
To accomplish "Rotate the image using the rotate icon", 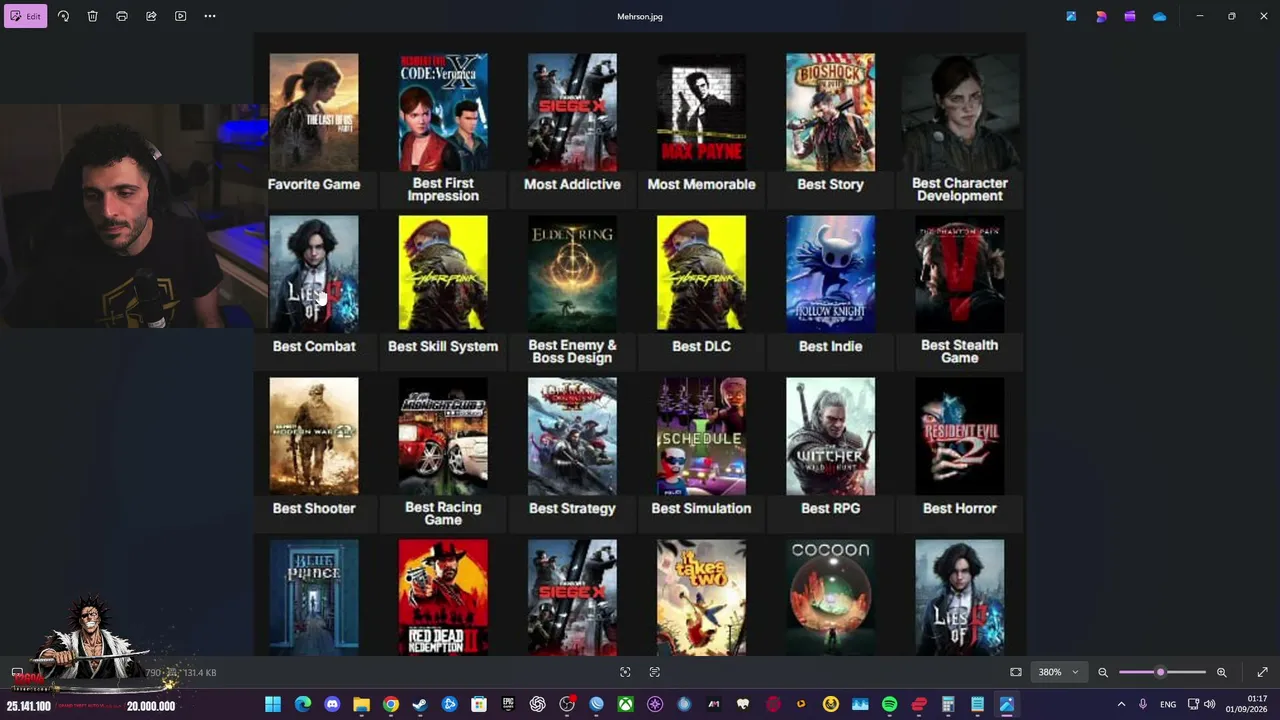I will pos(63,16).
